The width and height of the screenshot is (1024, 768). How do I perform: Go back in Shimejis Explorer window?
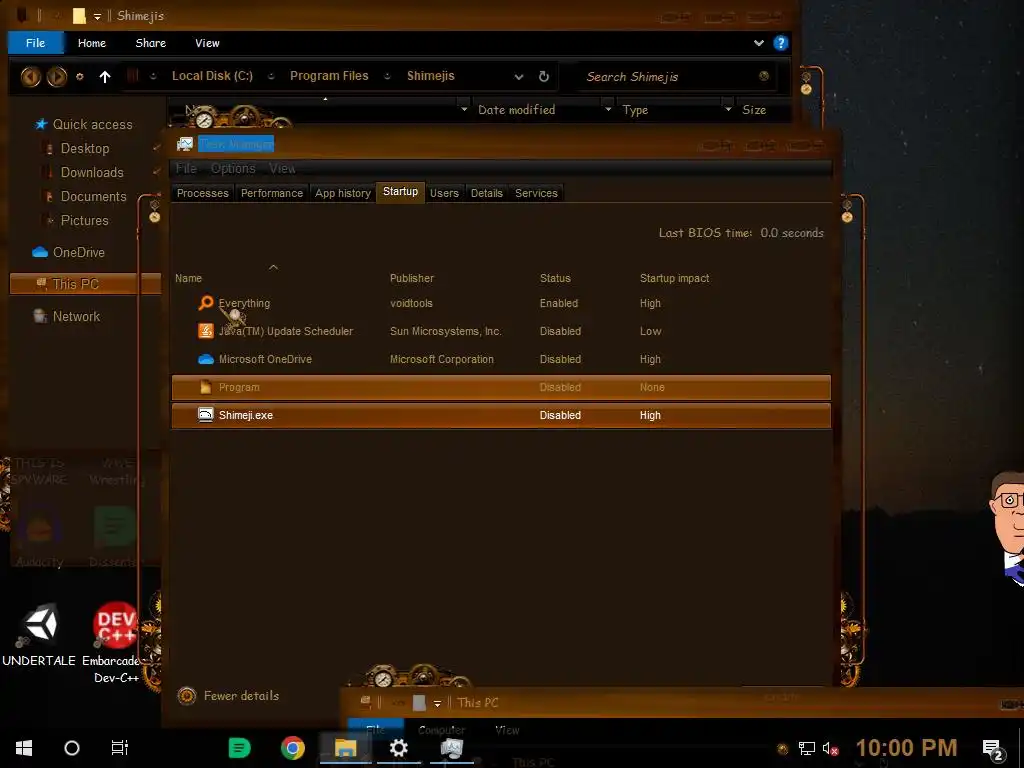(x=30, y=77)
